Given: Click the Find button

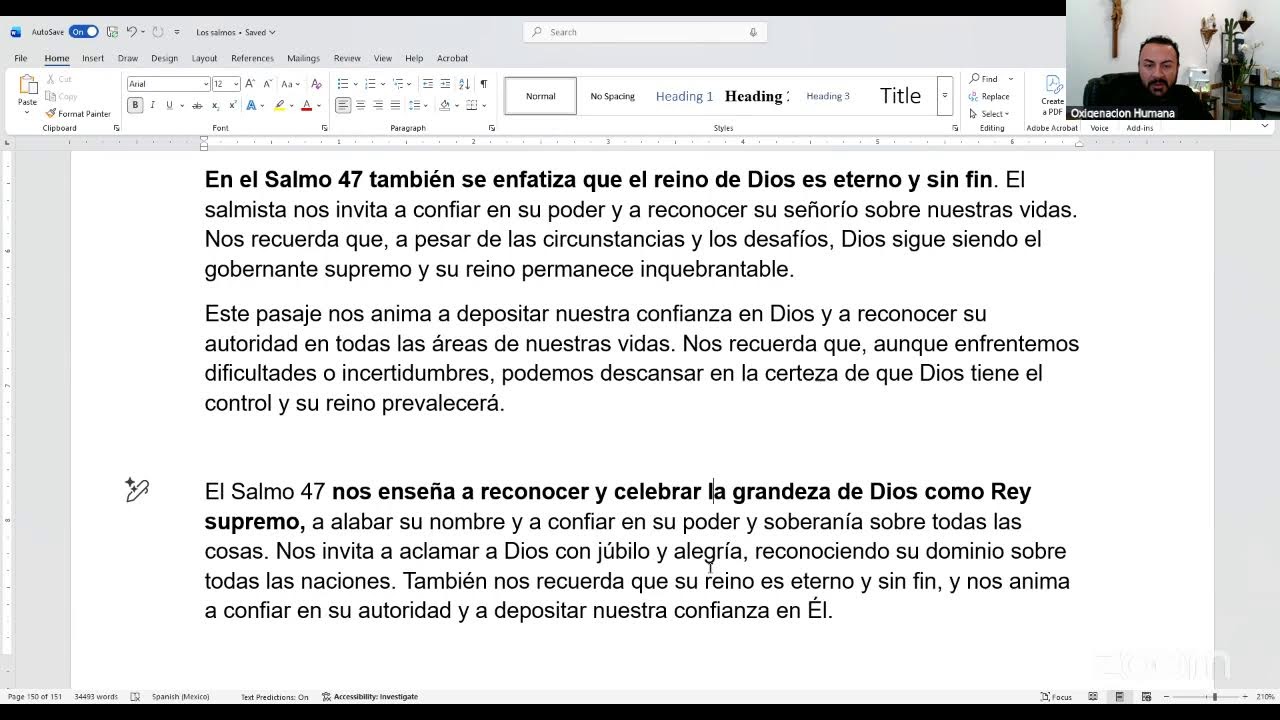Looking at the screenshot, I should coord(984,79).
